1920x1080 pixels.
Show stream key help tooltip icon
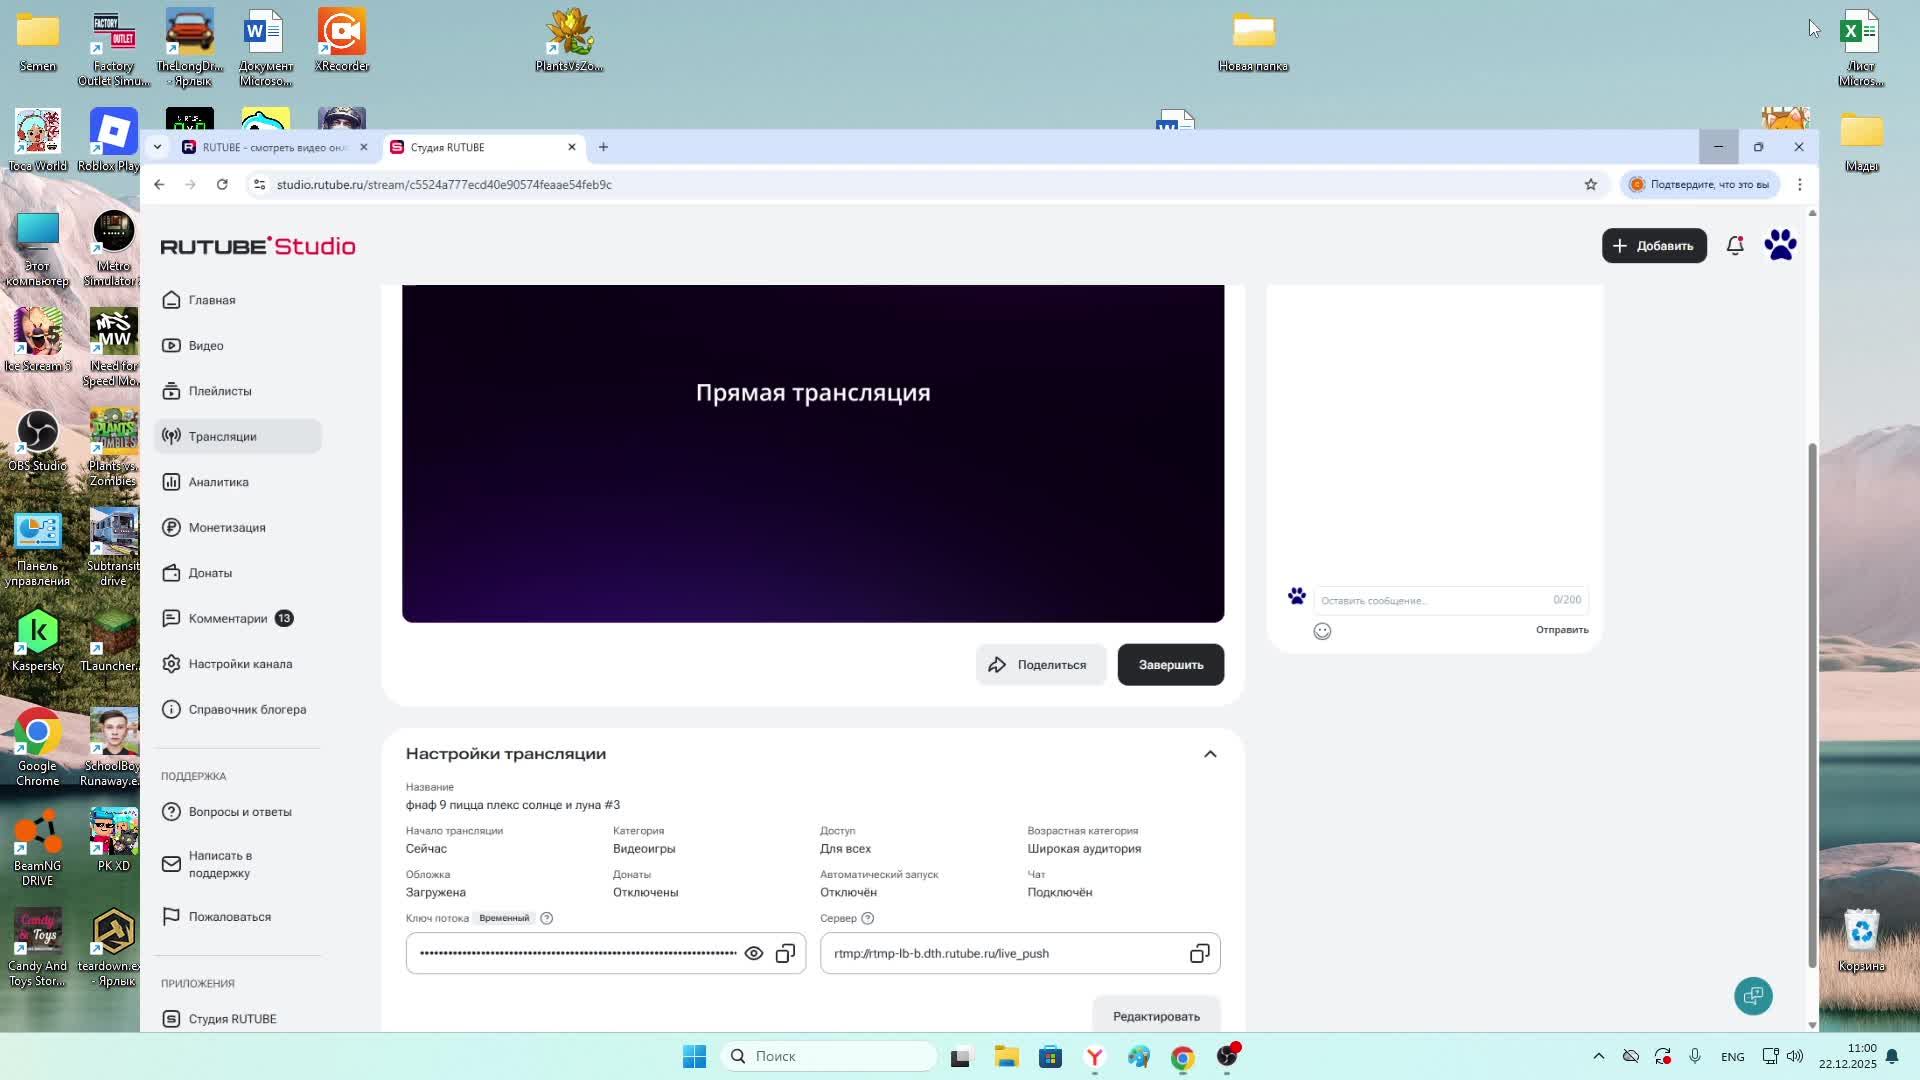pyautogui.click(x=546, y=918)
